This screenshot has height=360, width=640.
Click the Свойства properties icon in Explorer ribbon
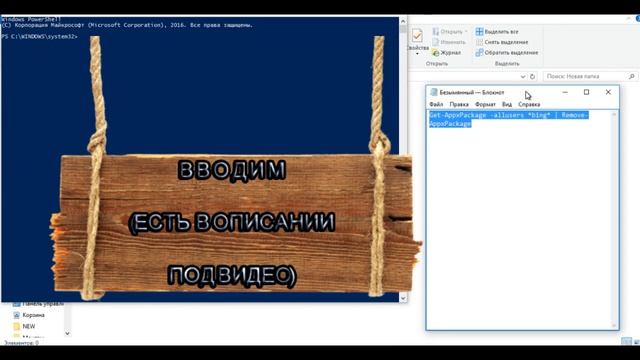(417, 36)
